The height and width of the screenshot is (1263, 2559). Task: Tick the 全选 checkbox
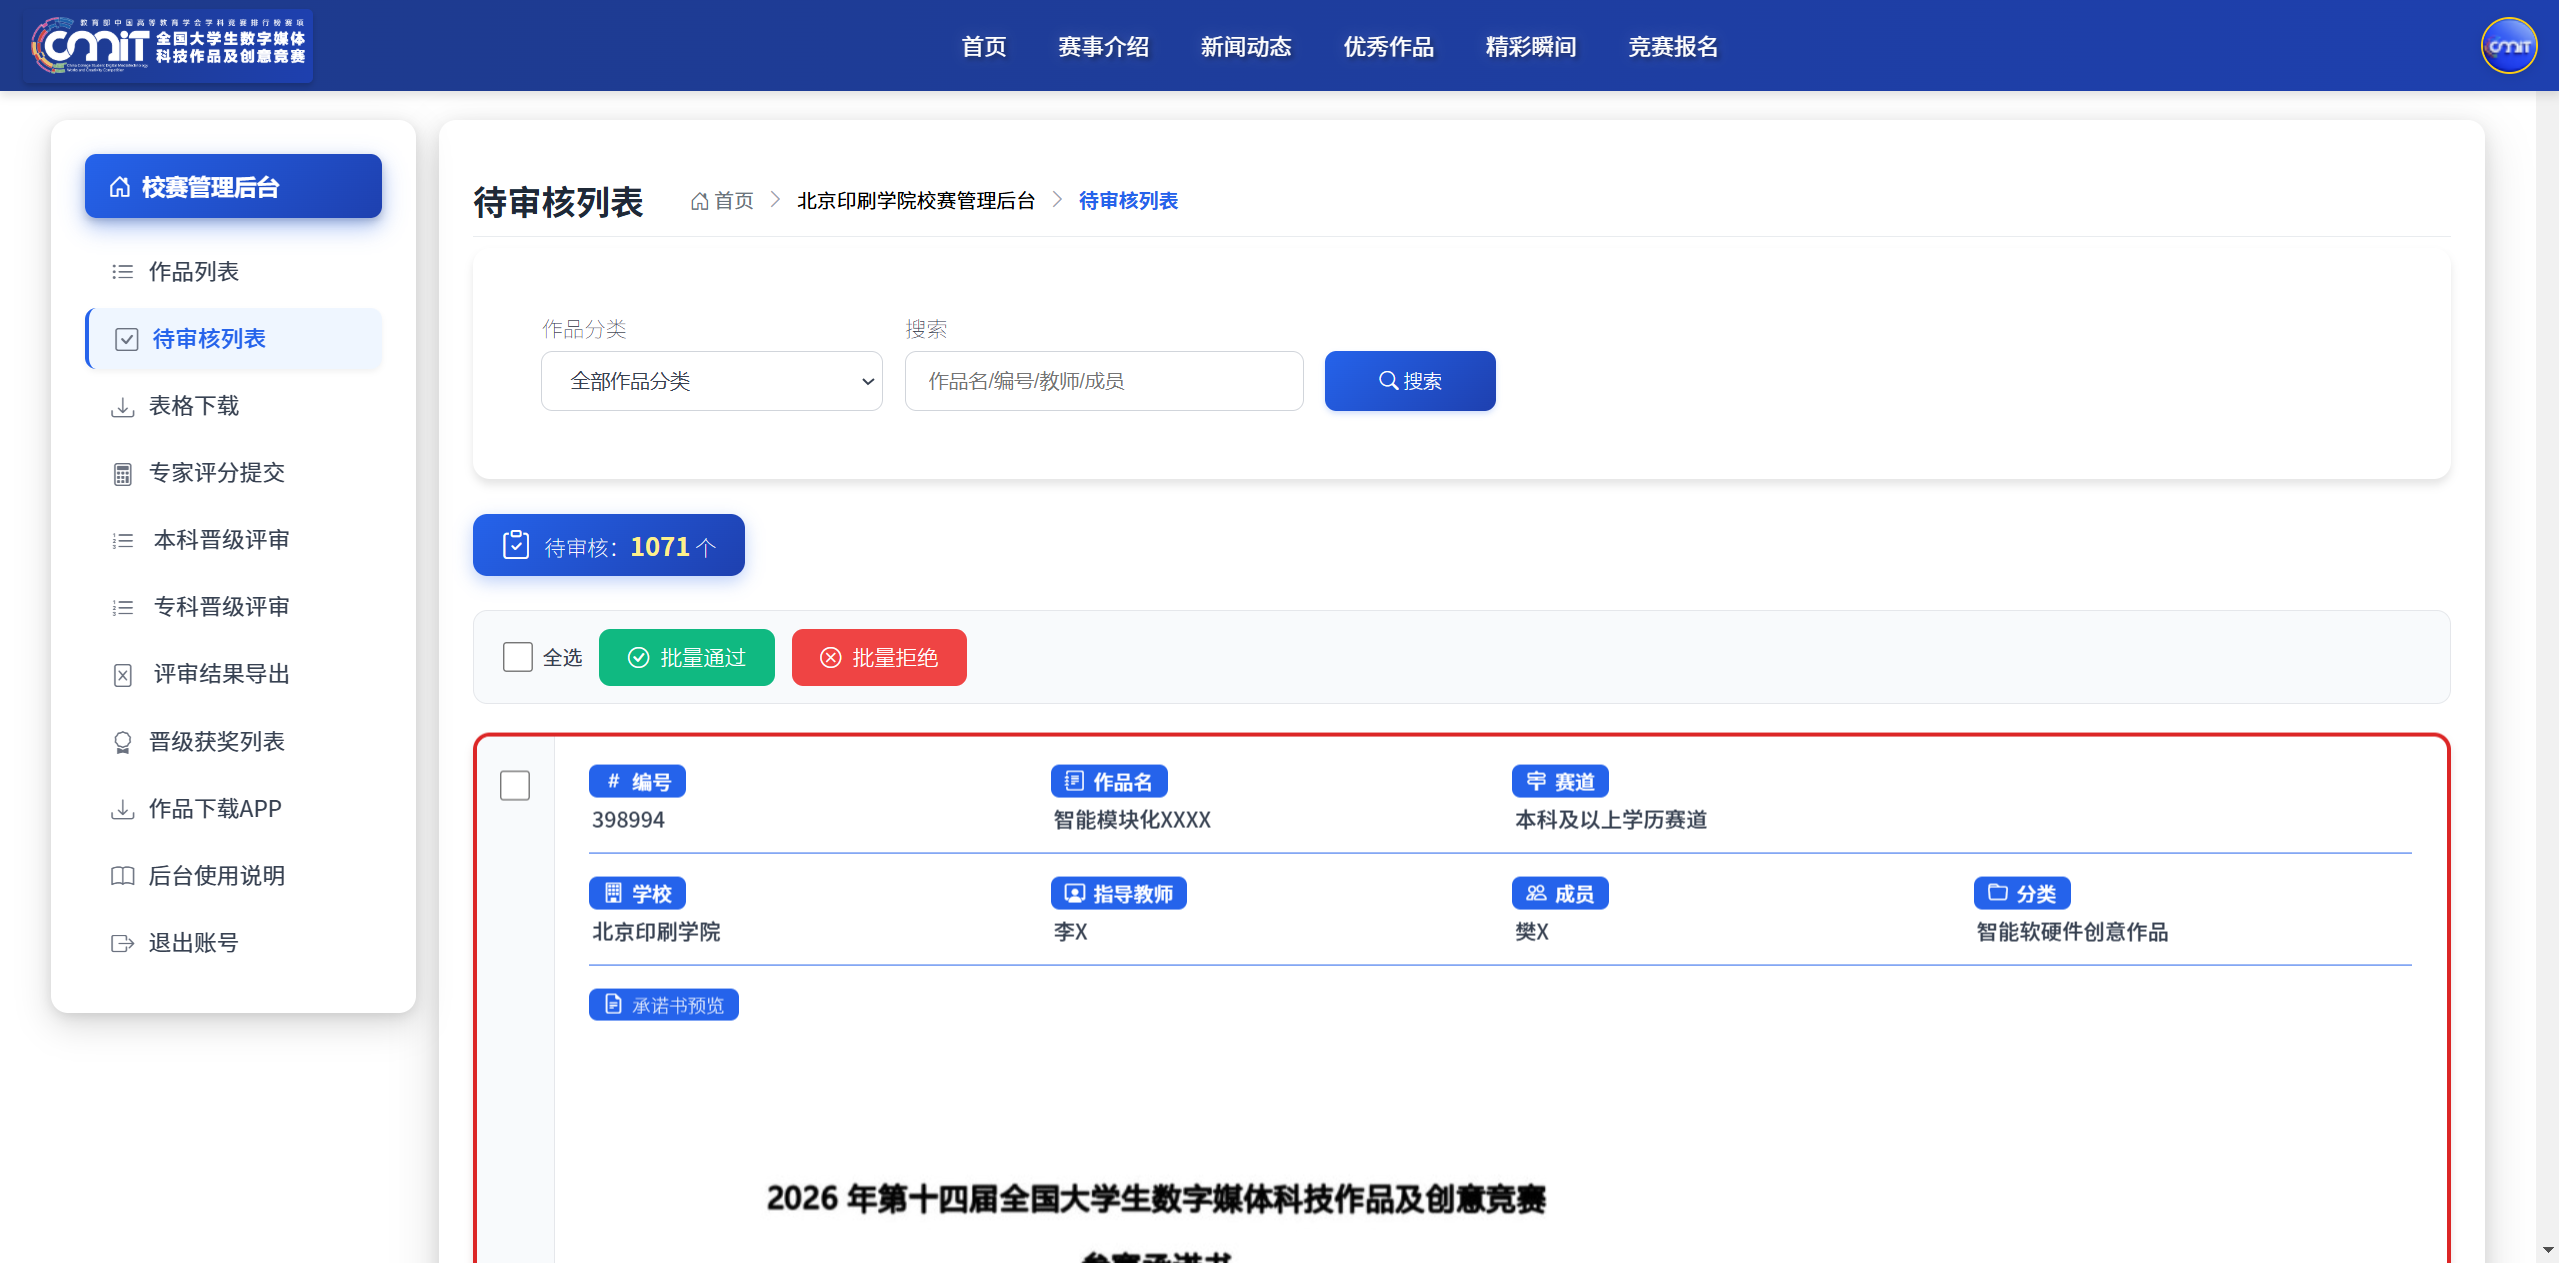click(517, 657)
